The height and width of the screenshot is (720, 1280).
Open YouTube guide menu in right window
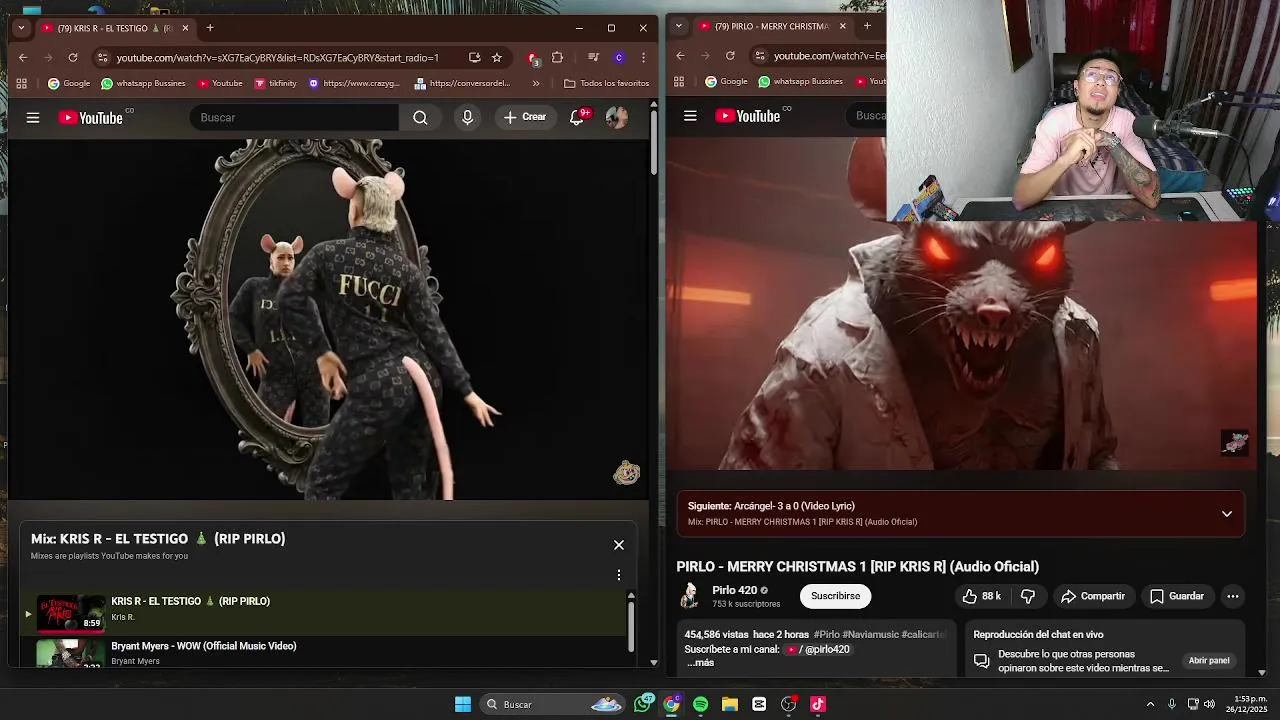[690, 117]
